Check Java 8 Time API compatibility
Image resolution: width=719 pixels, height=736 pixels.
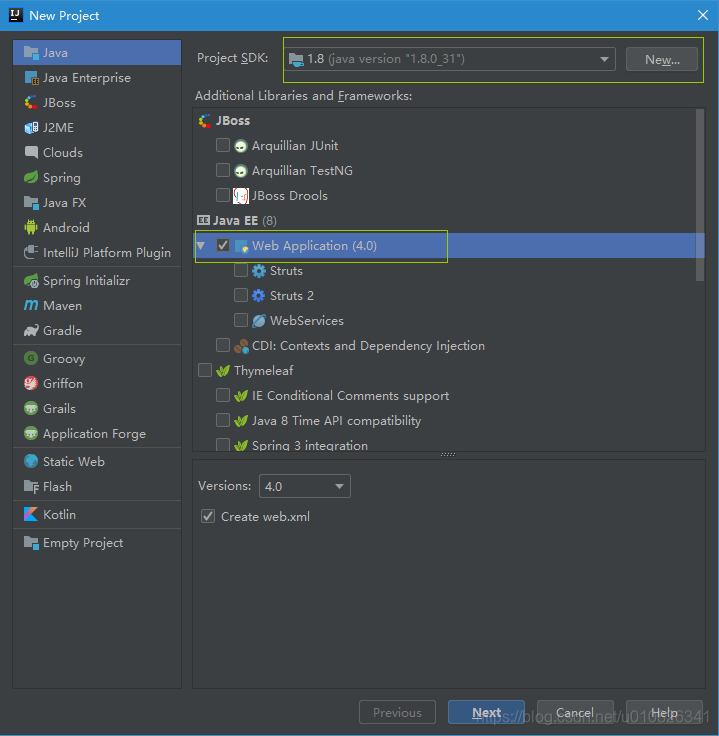pyautogui.click(x=222, y=420)
